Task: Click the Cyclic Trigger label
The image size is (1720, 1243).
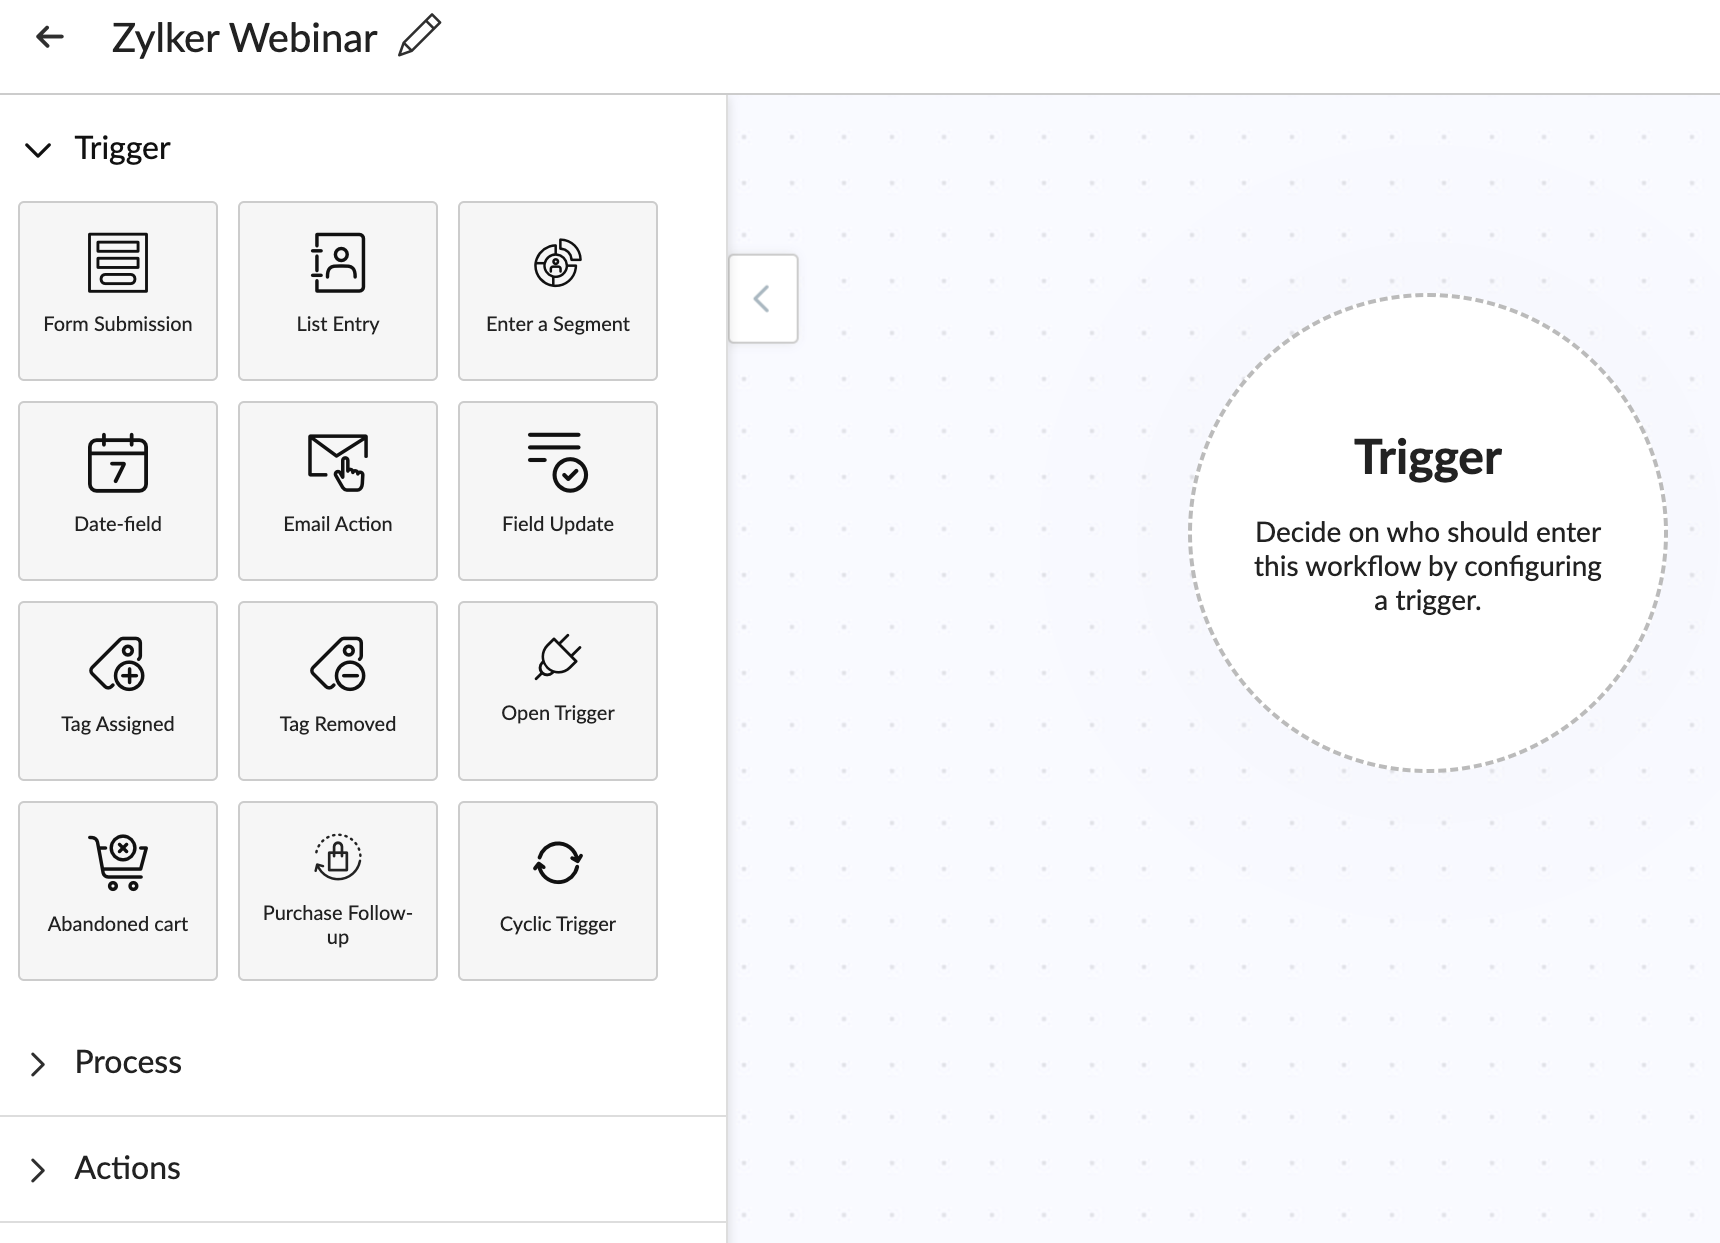Action: 558,924
